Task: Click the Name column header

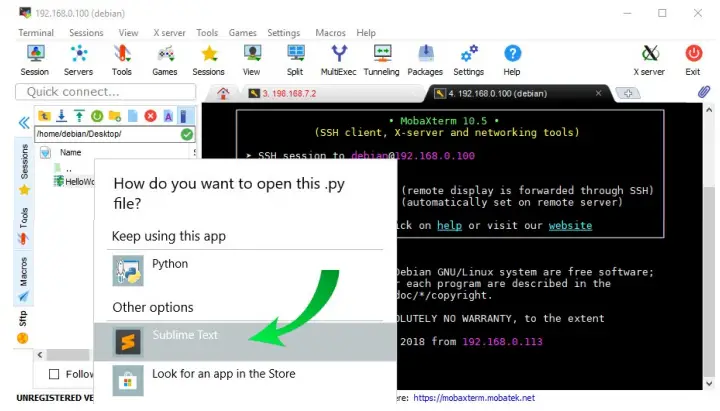Action: click(70, 152)
